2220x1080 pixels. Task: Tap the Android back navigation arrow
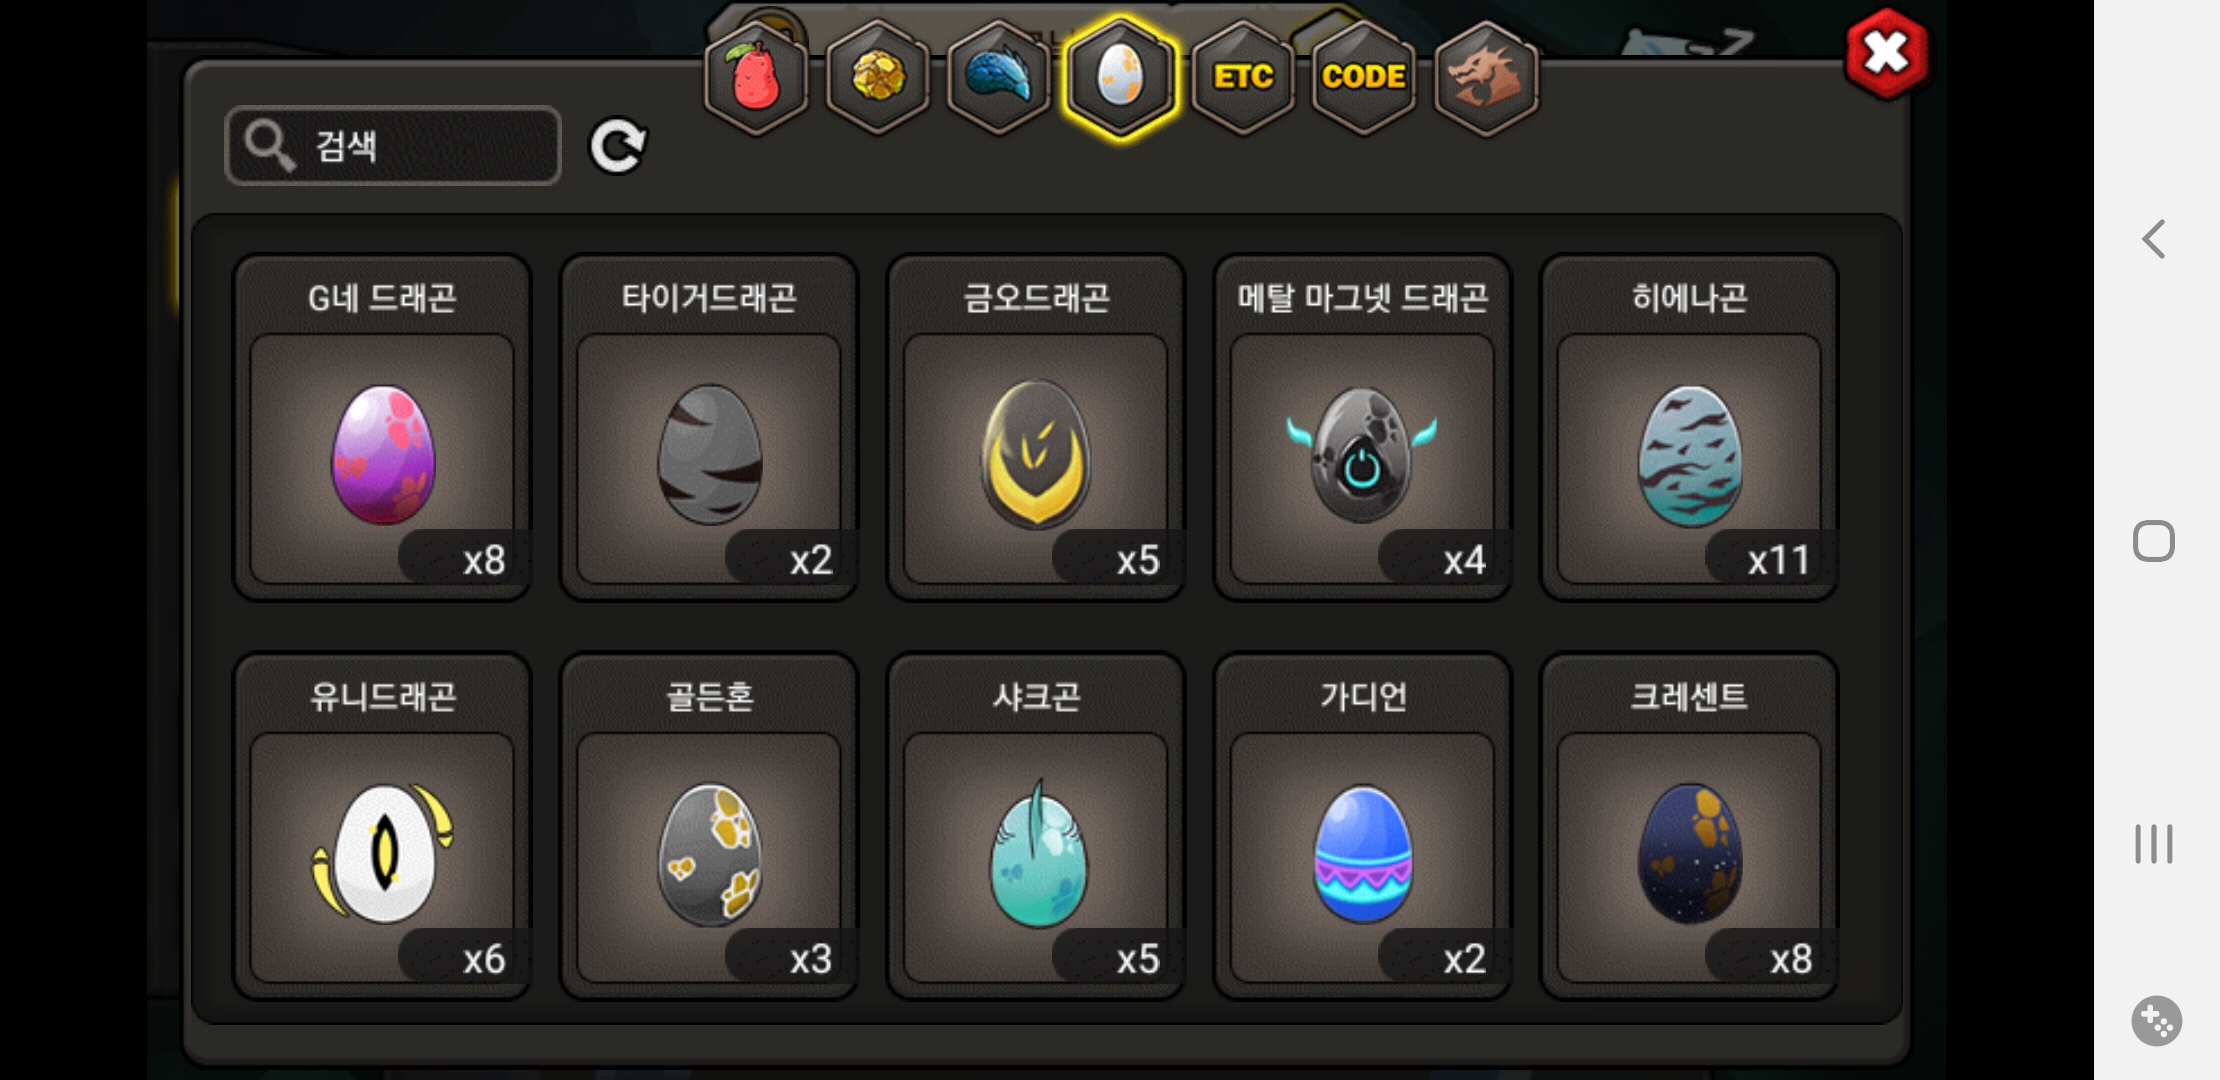pyautogui.click(x=2154, y=239)
